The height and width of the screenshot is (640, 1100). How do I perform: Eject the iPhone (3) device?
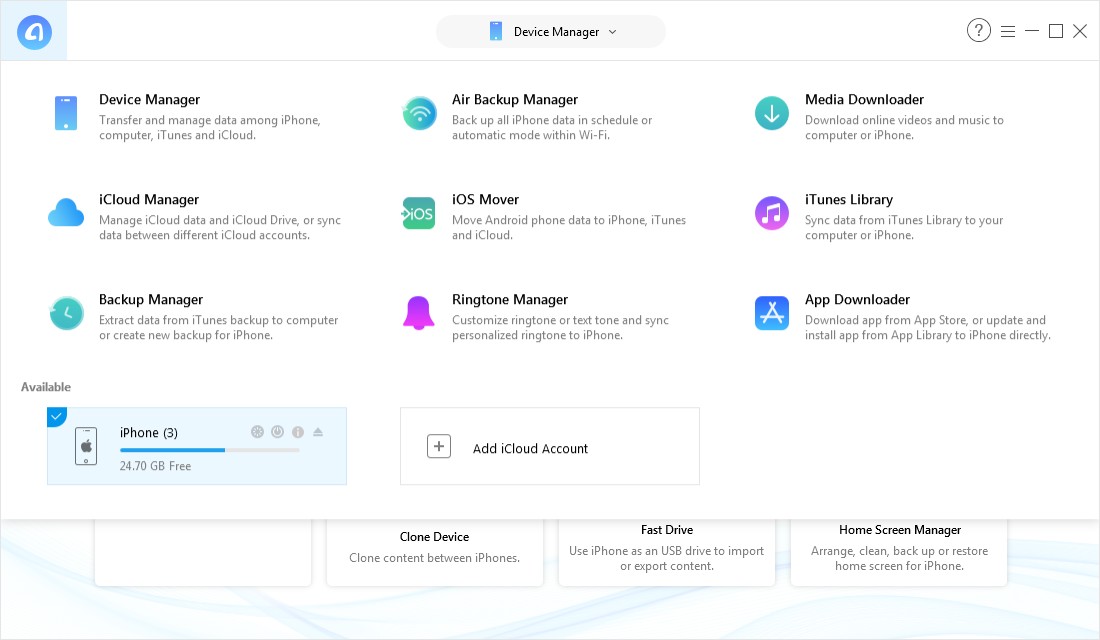point(318,432)
